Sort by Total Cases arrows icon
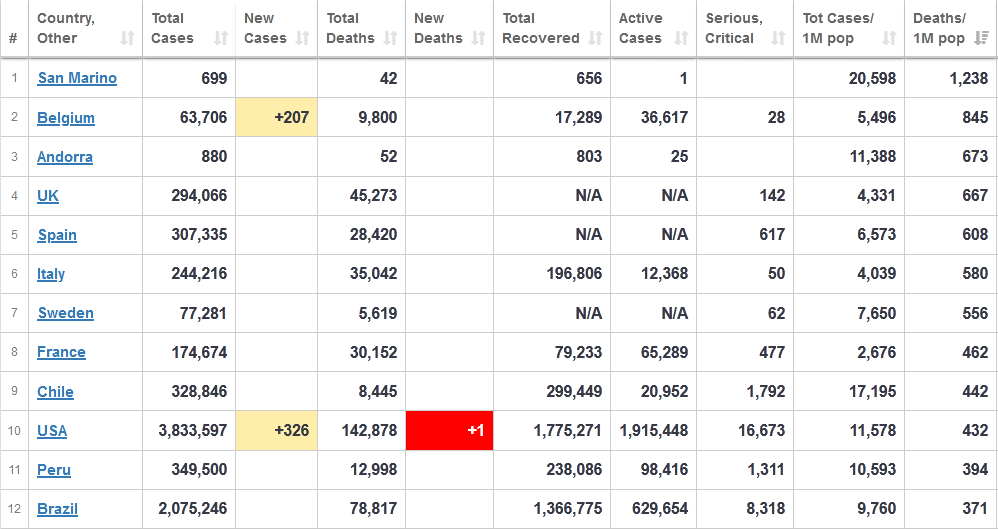998x529 pixels. [220, 38]
